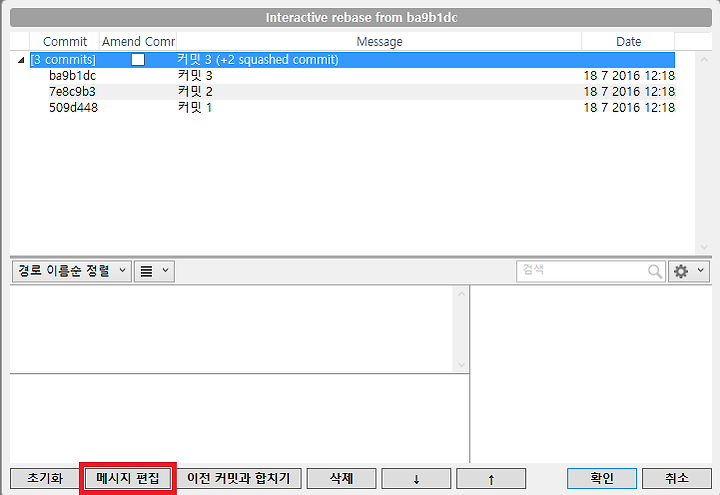720x495 pixels.
Task: Sort by the Date column header
Action: pyautogui.click(x=628, y=41)
